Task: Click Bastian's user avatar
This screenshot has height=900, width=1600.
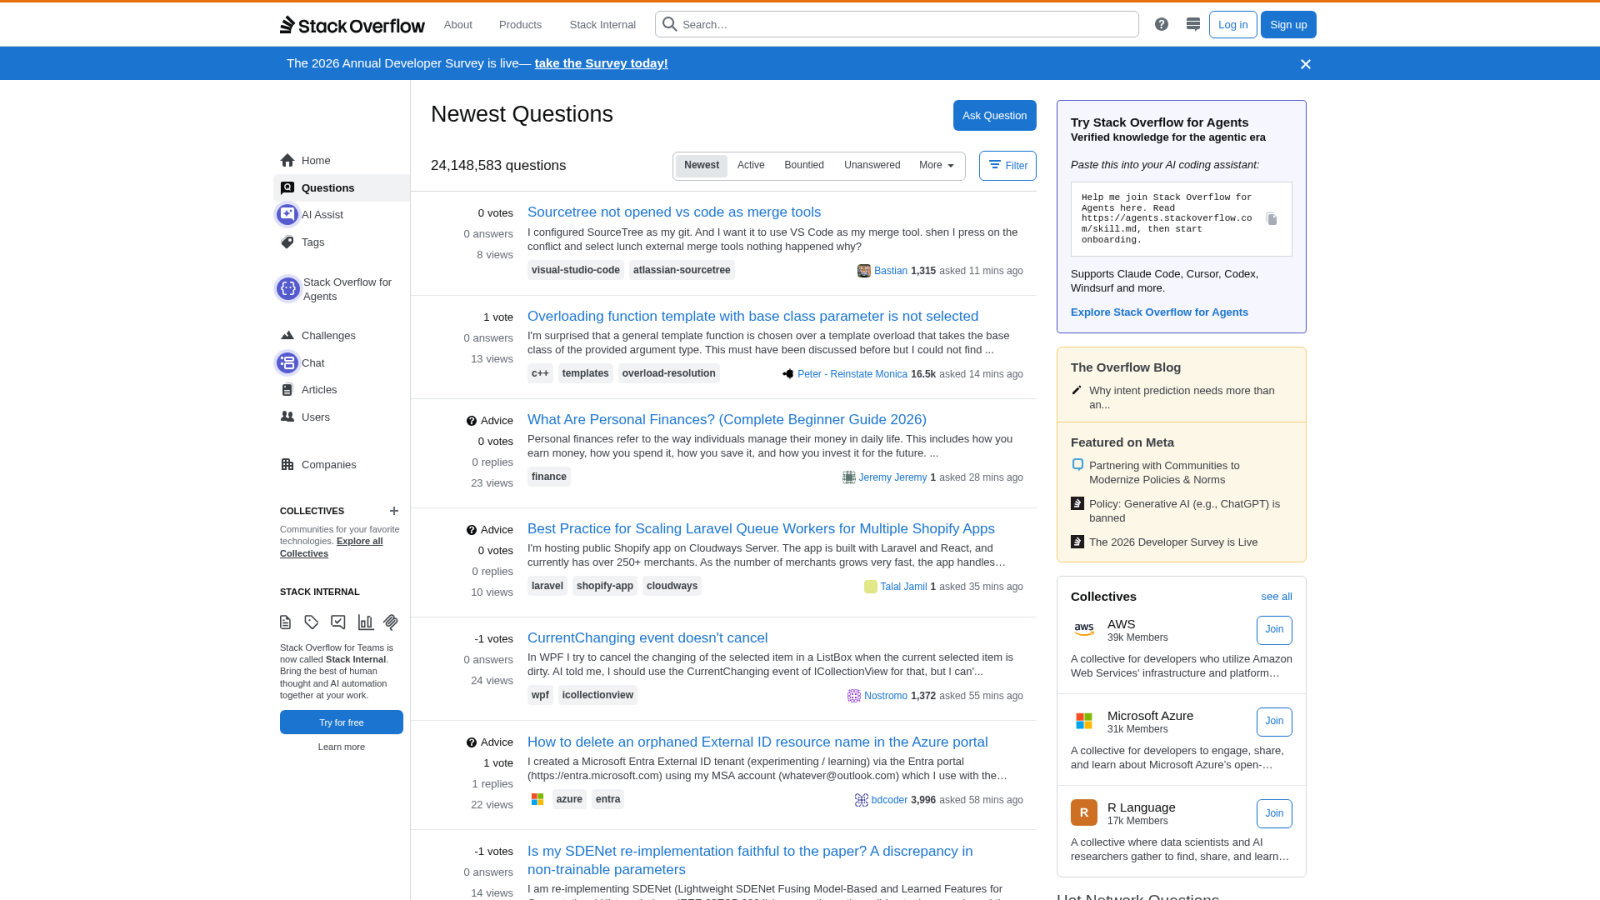Action: tap(864, 271)
